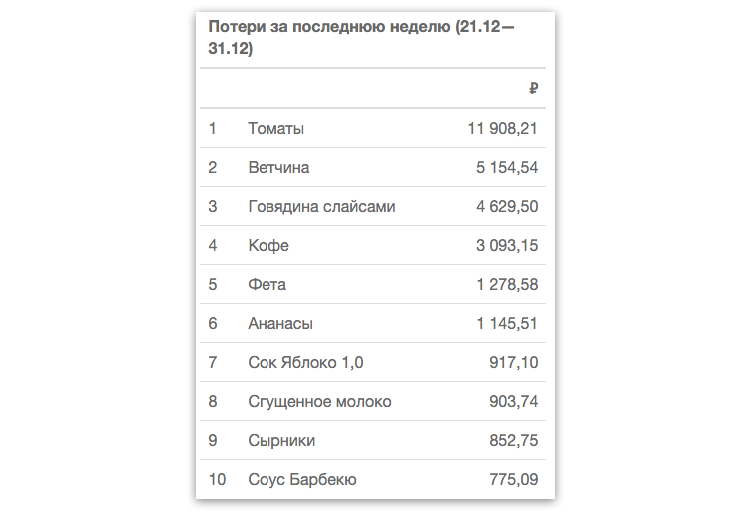This screenshot has width=750, height=515.
Task: Select Говядина слайсами in the list
Action: (x=322, y=207)
